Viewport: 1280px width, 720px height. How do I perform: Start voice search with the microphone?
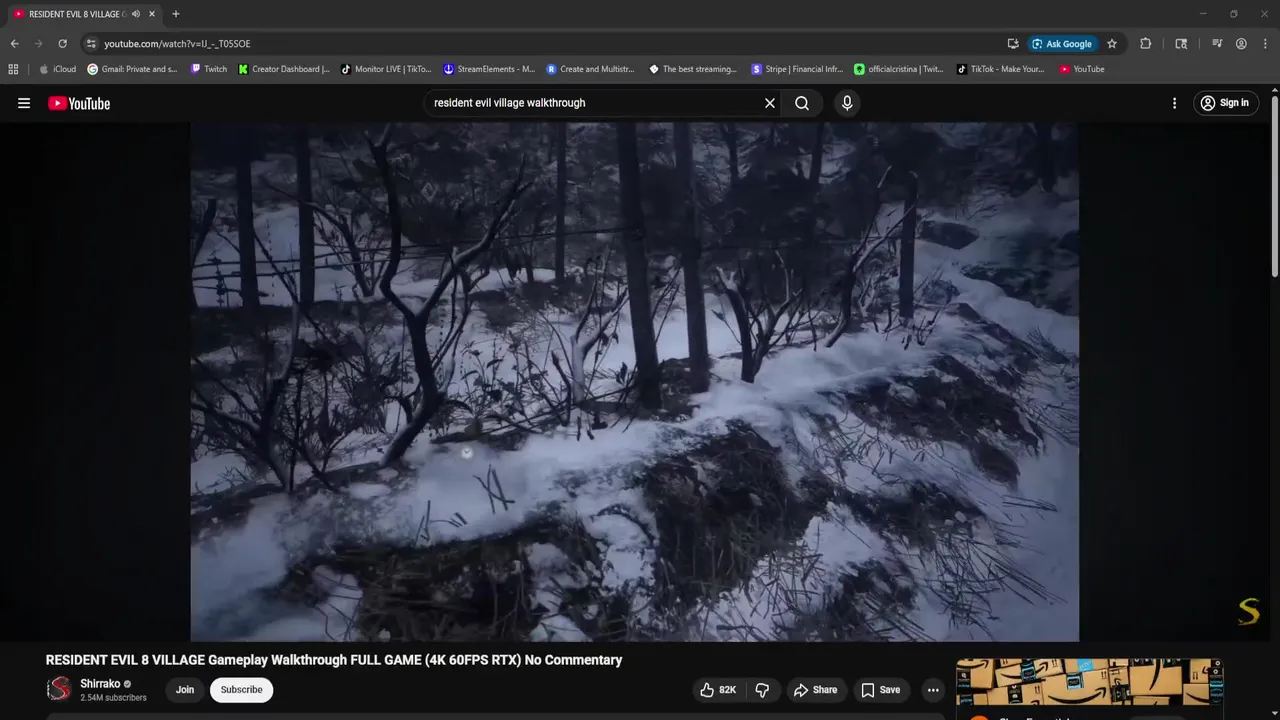(x=847, y=103)
